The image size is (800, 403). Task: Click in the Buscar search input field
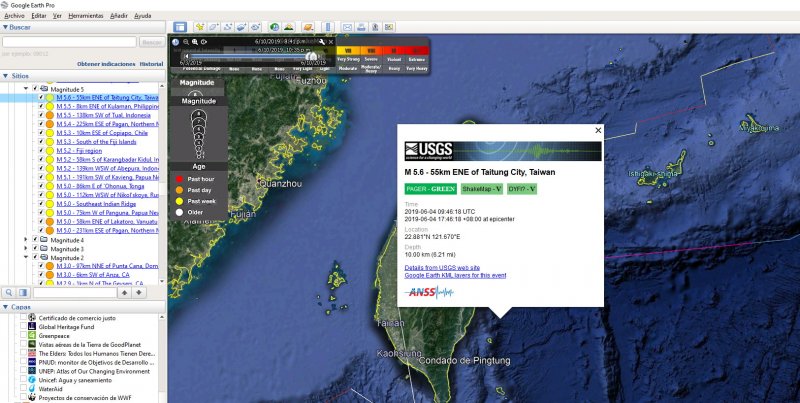[69, 42]
